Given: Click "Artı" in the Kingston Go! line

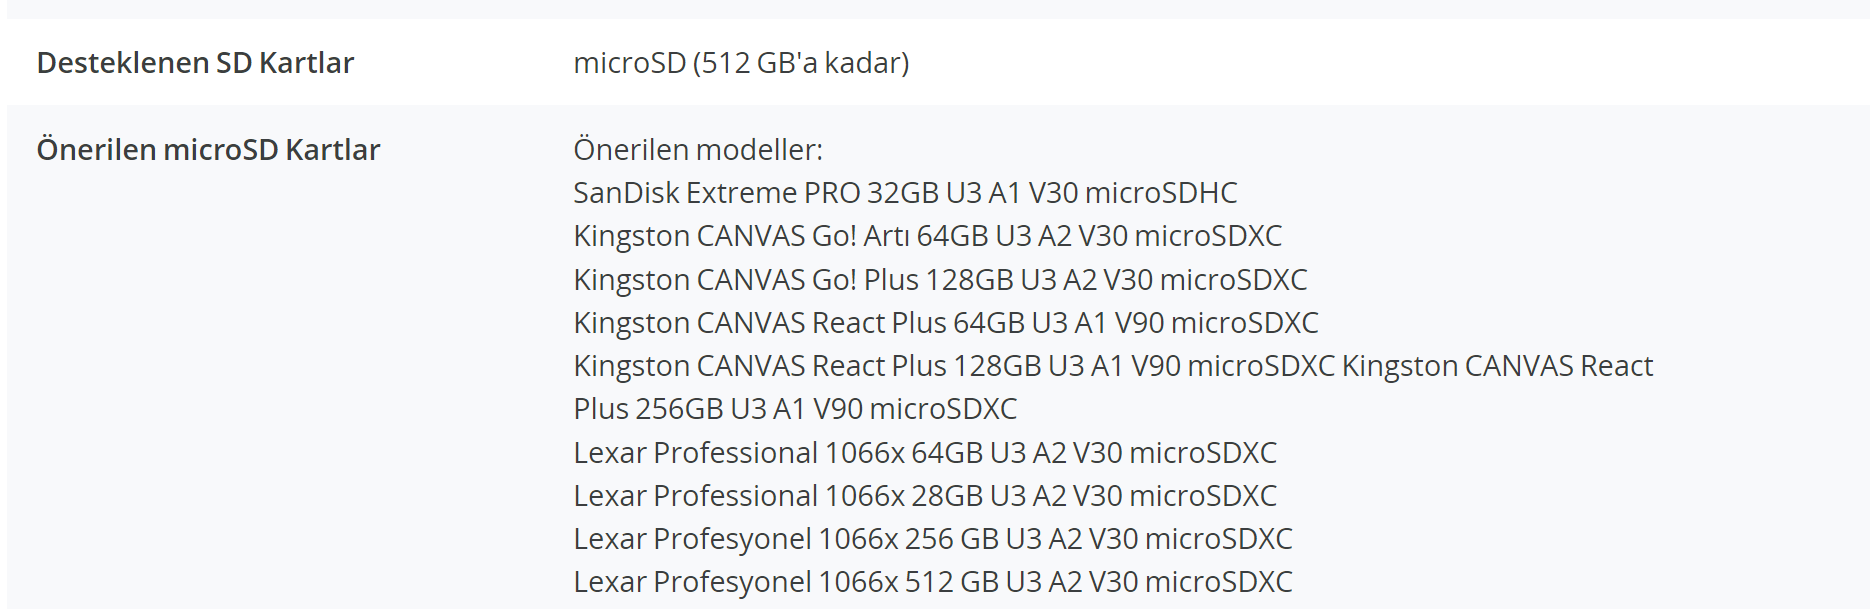Looking at the screenshot, I should (886, 236).
